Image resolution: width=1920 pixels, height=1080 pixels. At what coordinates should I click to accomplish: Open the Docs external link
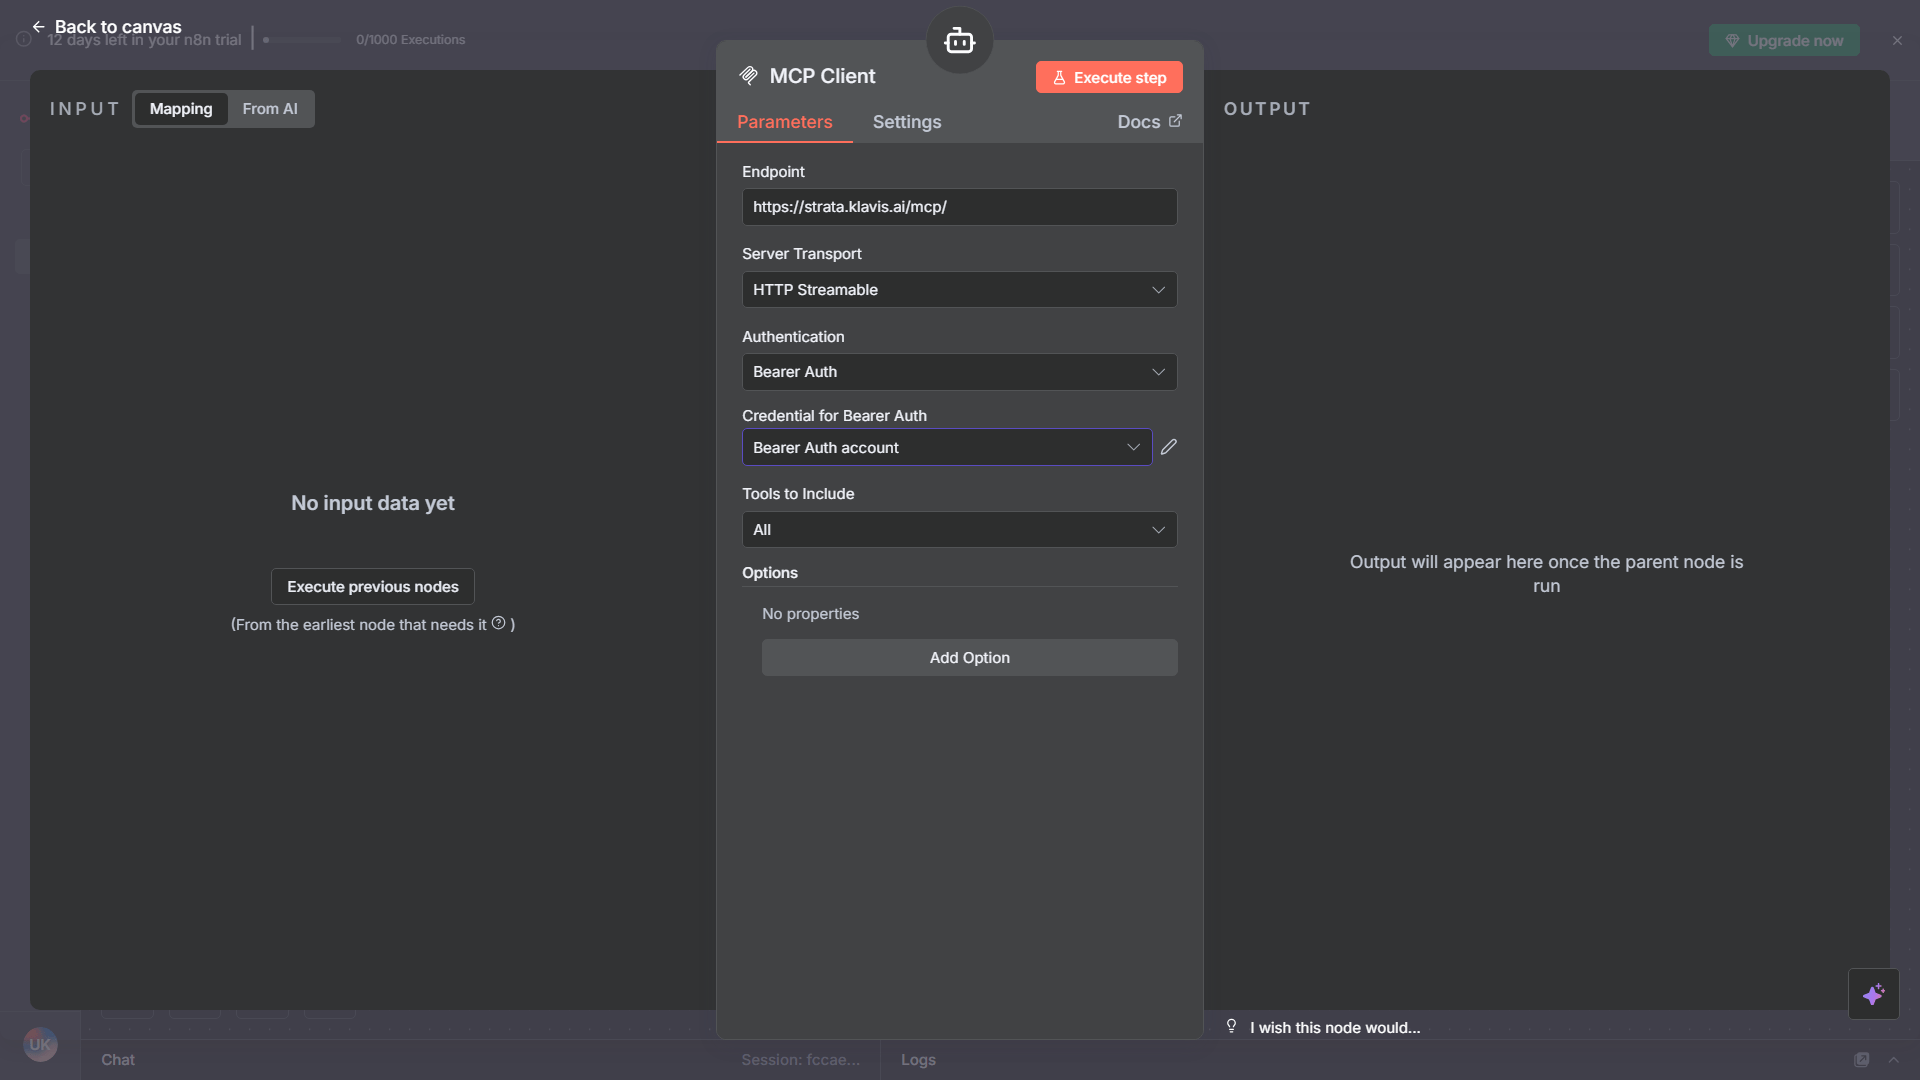point(1148,121)
